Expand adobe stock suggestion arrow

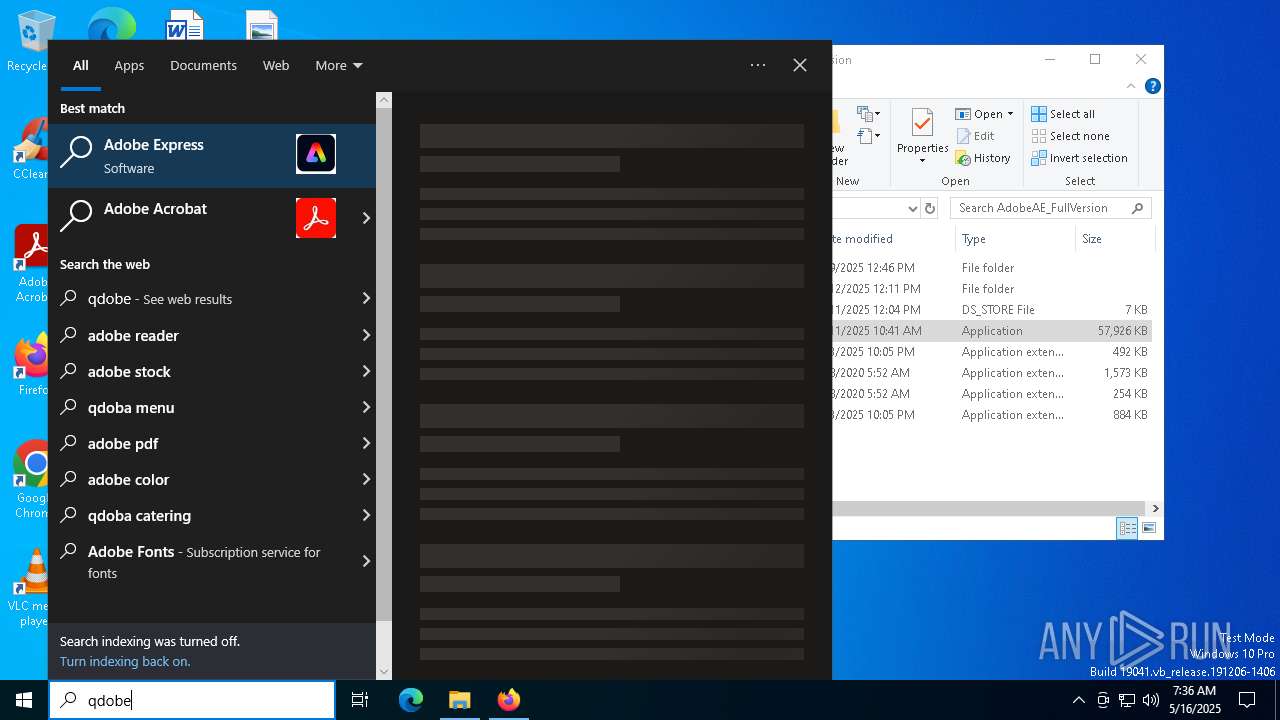click(x=366, y=371)
